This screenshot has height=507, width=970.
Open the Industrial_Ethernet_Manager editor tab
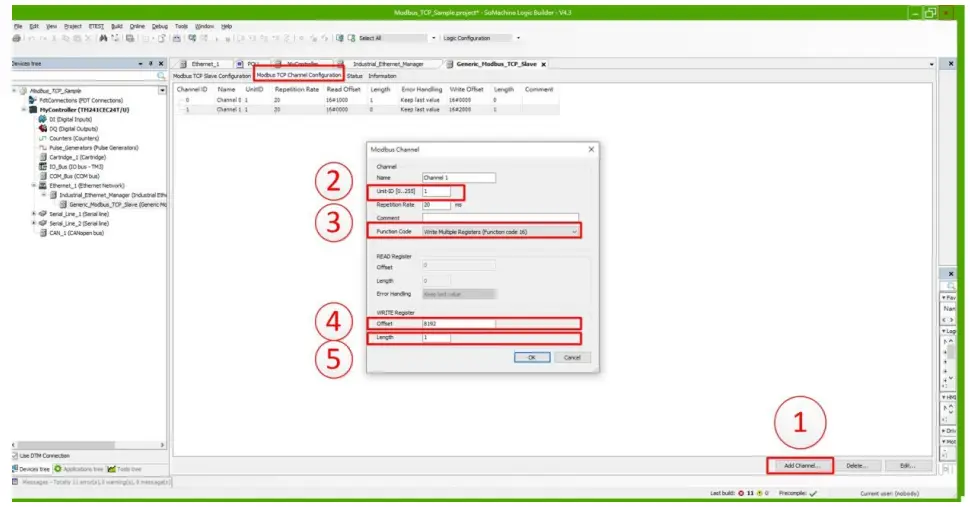click(x=388, y=64)
